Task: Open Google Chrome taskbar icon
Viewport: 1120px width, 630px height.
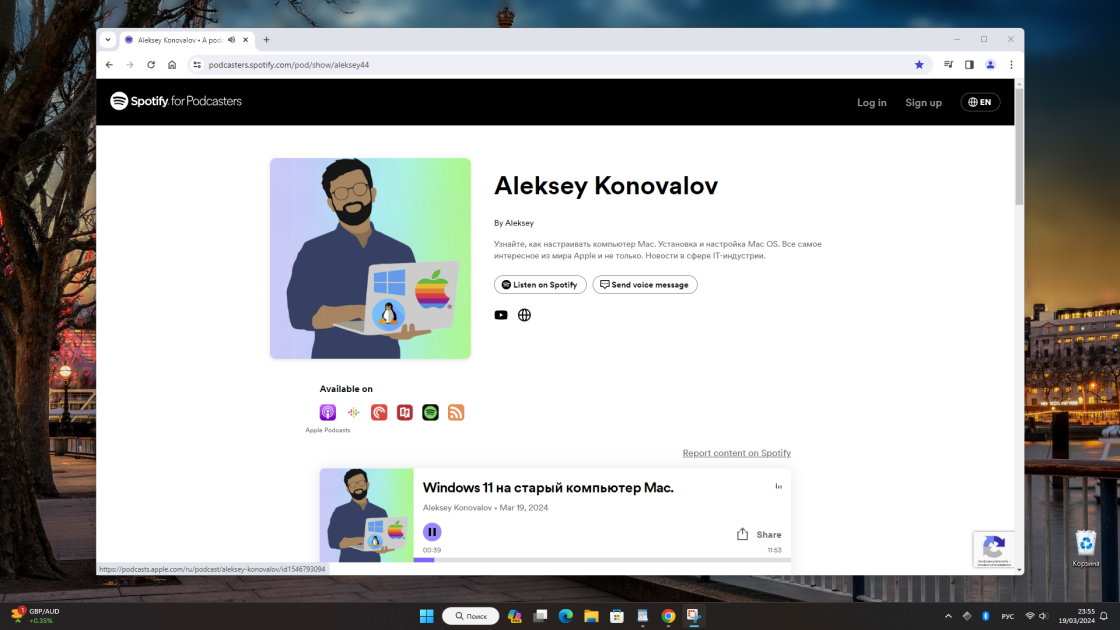Action: coord(668,616)
